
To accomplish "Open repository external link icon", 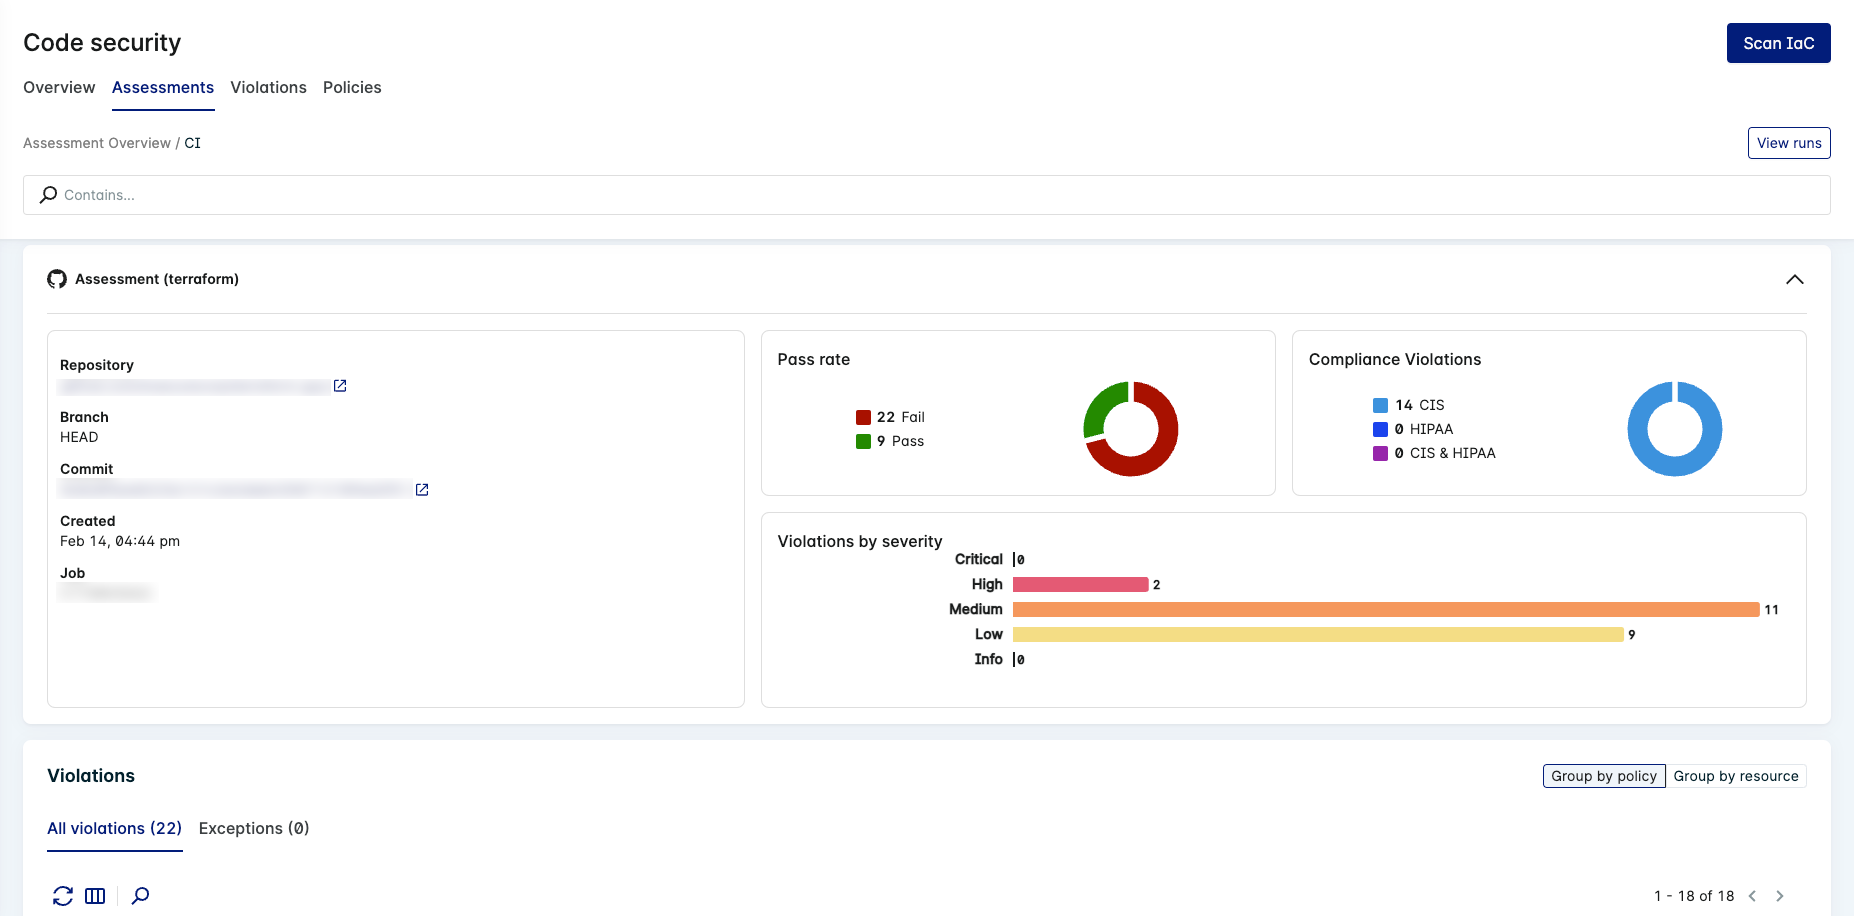I will tap(340, 386).
